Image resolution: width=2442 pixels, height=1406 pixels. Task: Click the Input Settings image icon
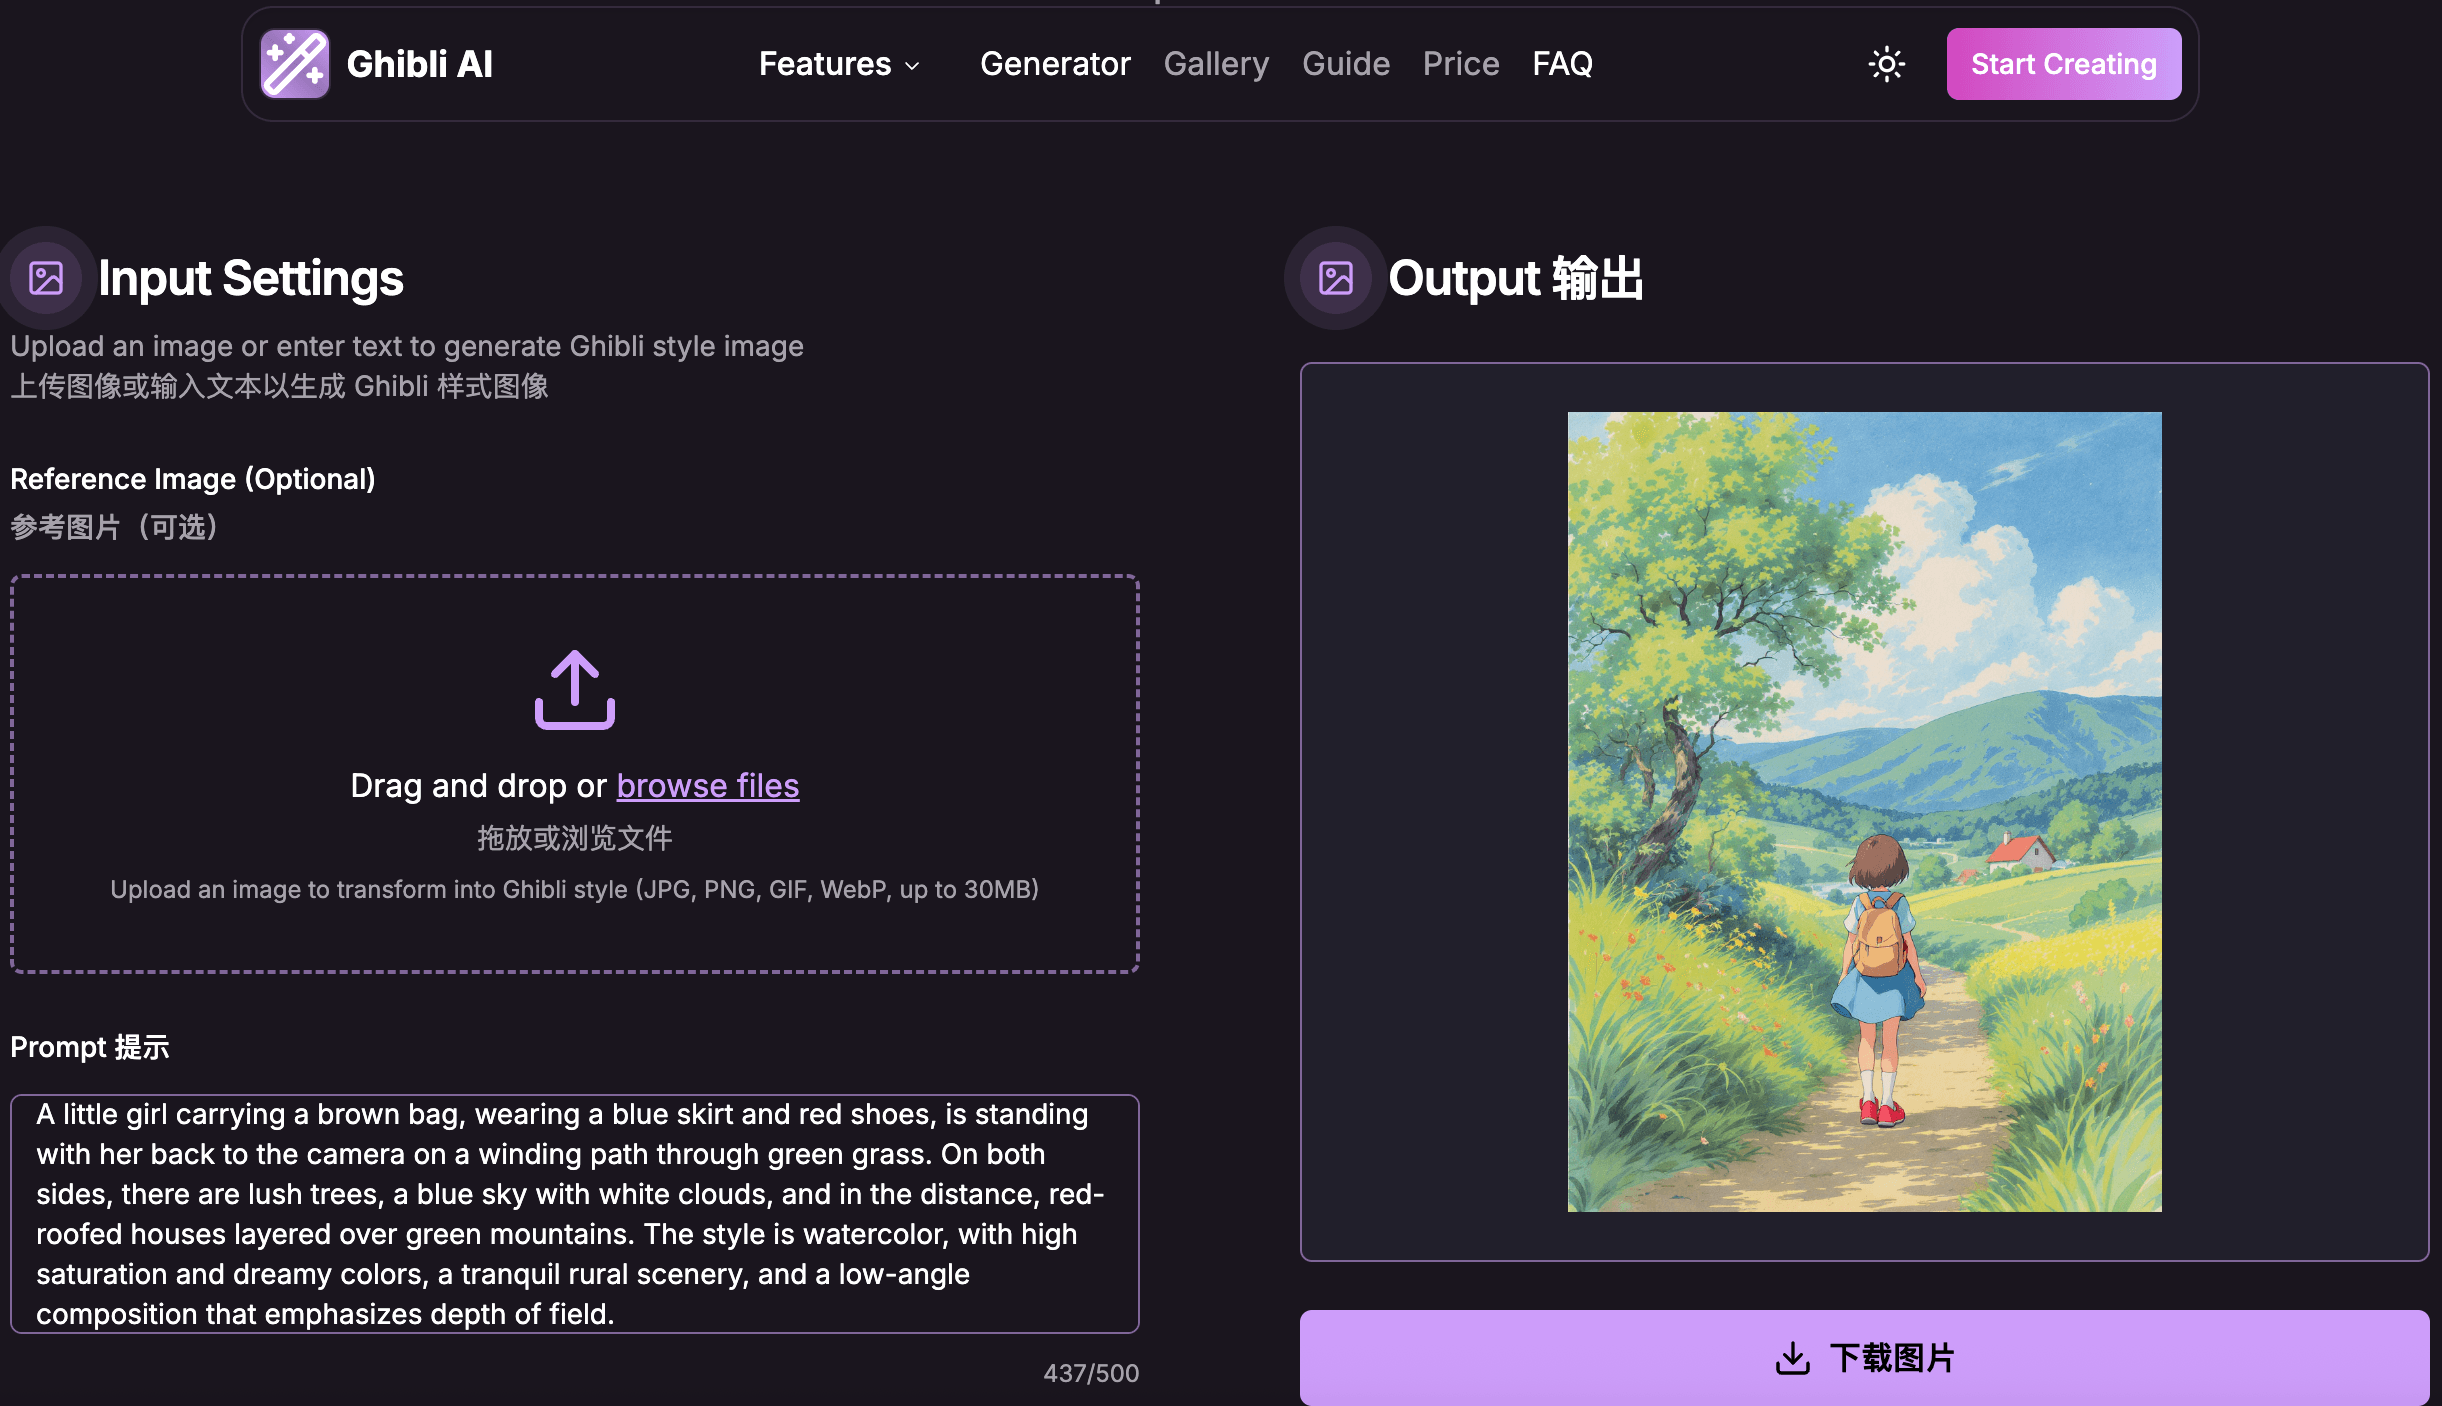click(46, 278)
